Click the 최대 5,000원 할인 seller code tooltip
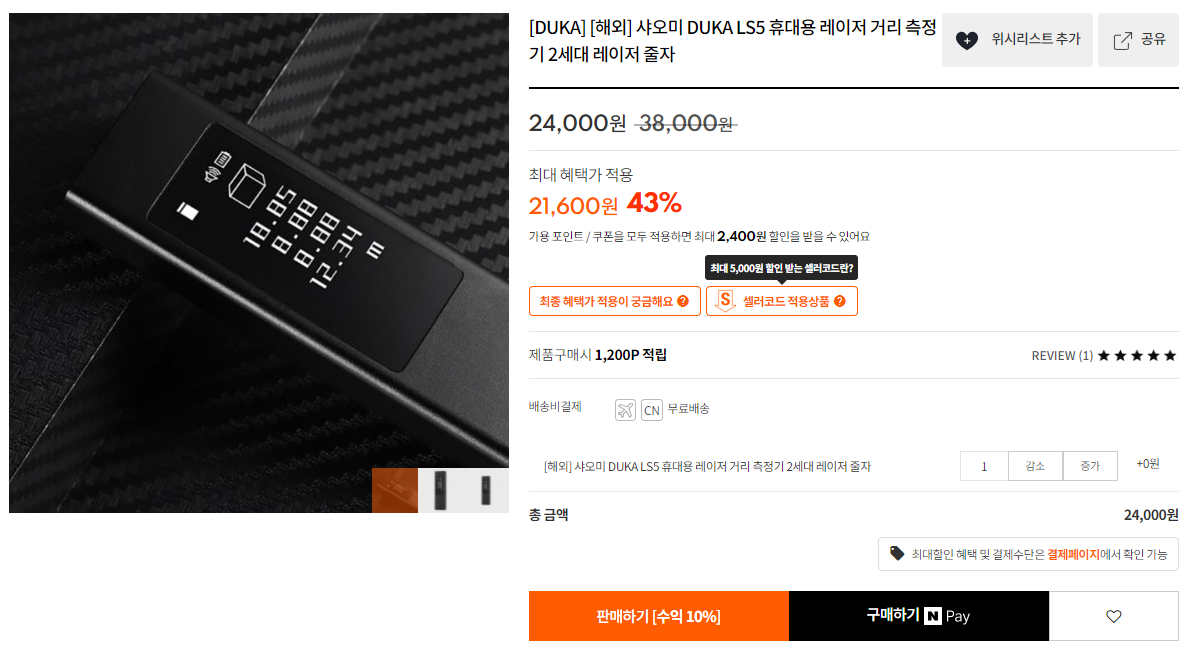 coord(781,268)
